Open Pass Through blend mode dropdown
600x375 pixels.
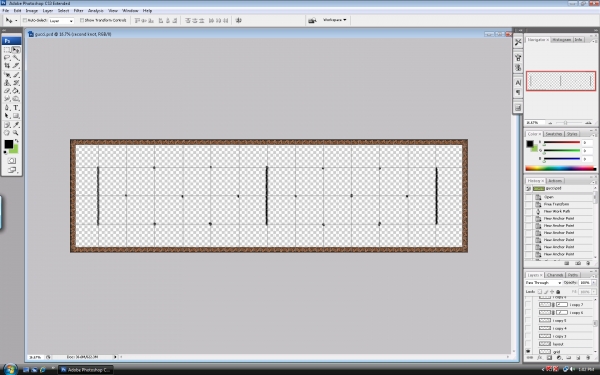coord(543,282)
